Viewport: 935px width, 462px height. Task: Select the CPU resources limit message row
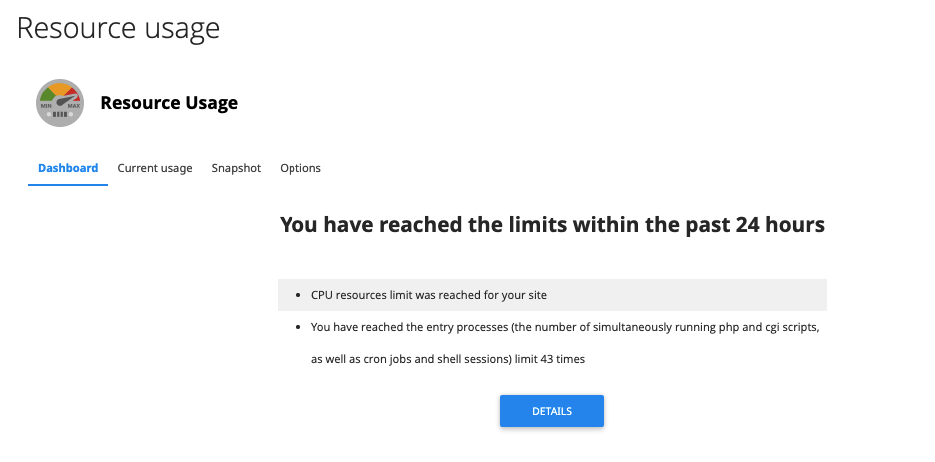tap(552, 295)
